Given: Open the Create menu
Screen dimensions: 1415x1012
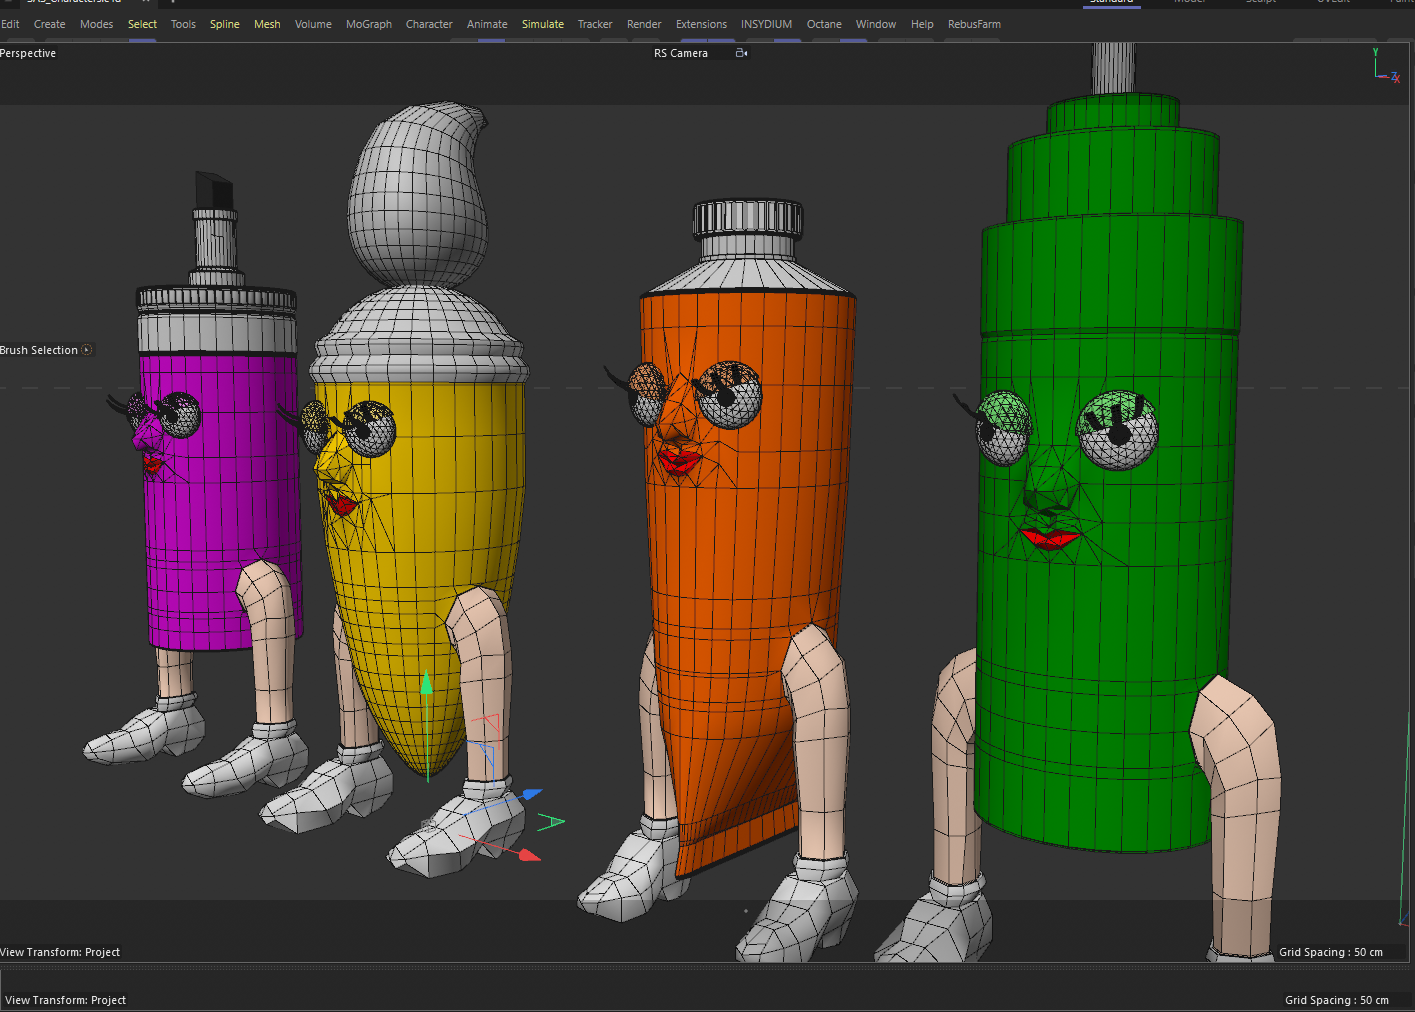Looking at the screenshot, I should (x=49, y=24).
